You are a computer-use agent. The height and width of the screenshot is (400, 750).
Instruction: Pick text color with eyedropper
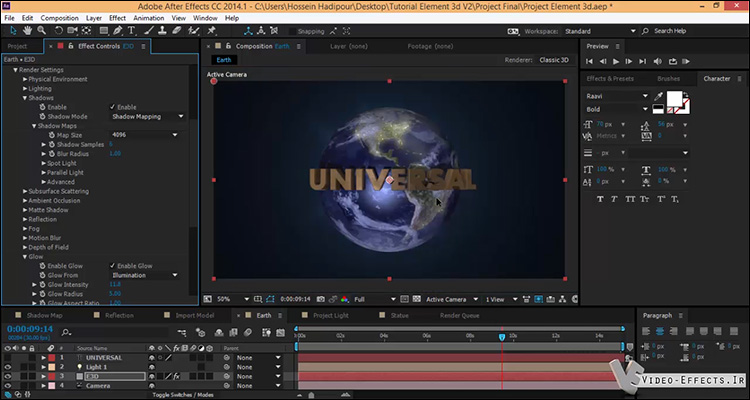coord(659,97)
